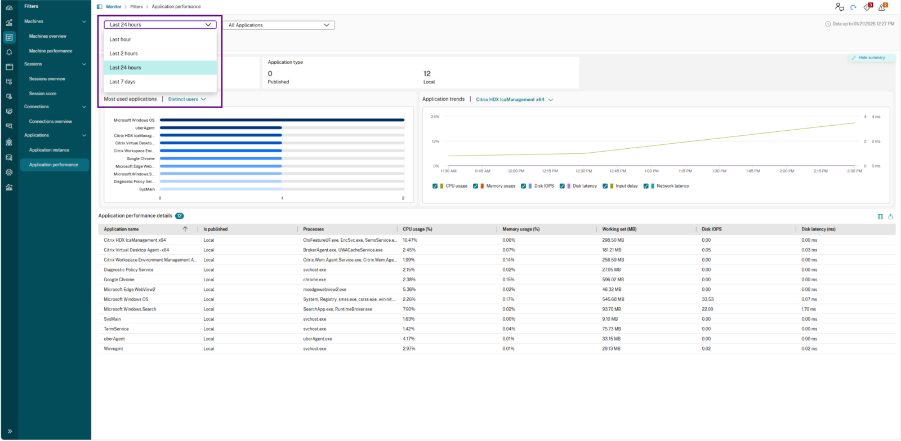Open the tag notifications icon with red badge

(868, 7)
